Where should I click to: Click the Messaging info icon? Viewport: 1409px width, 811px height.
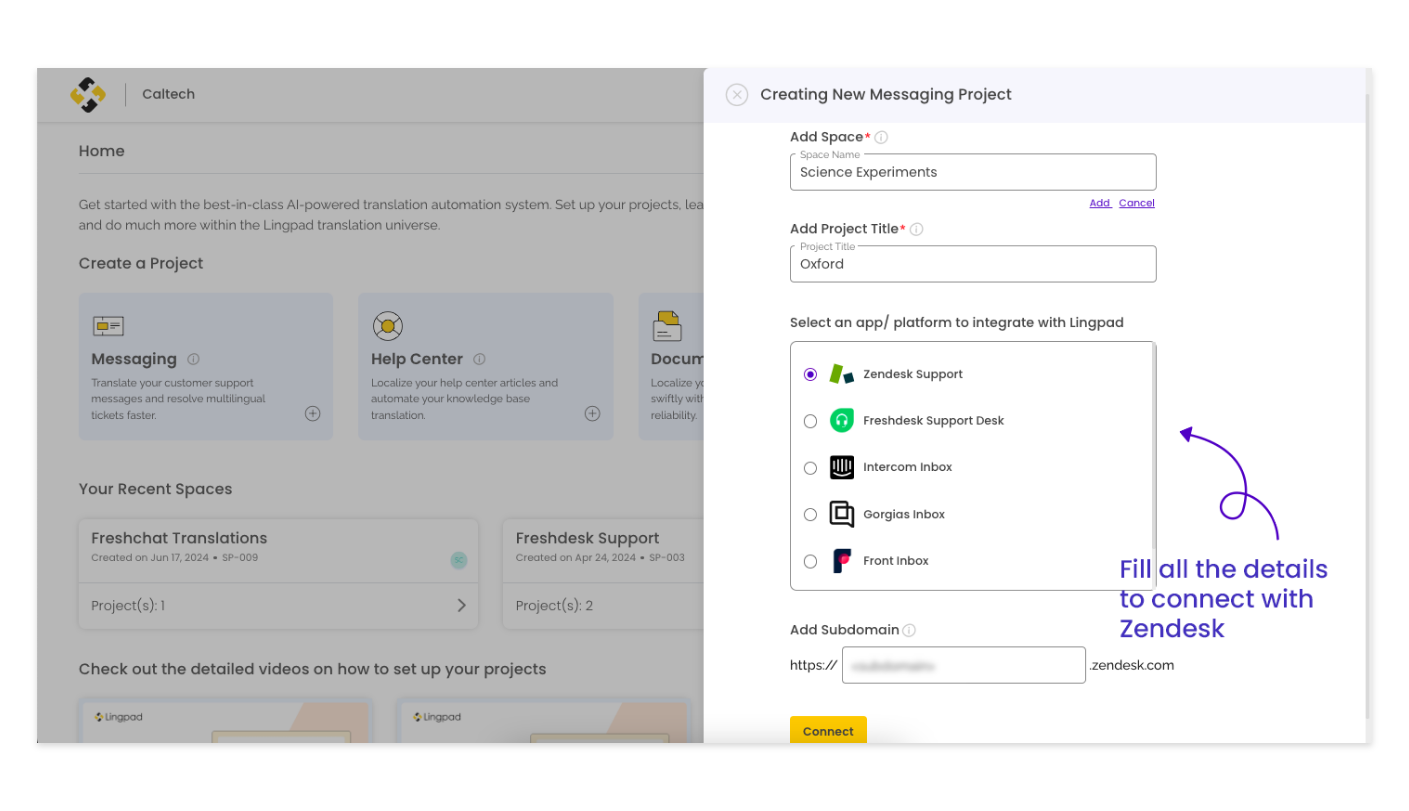pyautogui.click(x=194, y=359)
